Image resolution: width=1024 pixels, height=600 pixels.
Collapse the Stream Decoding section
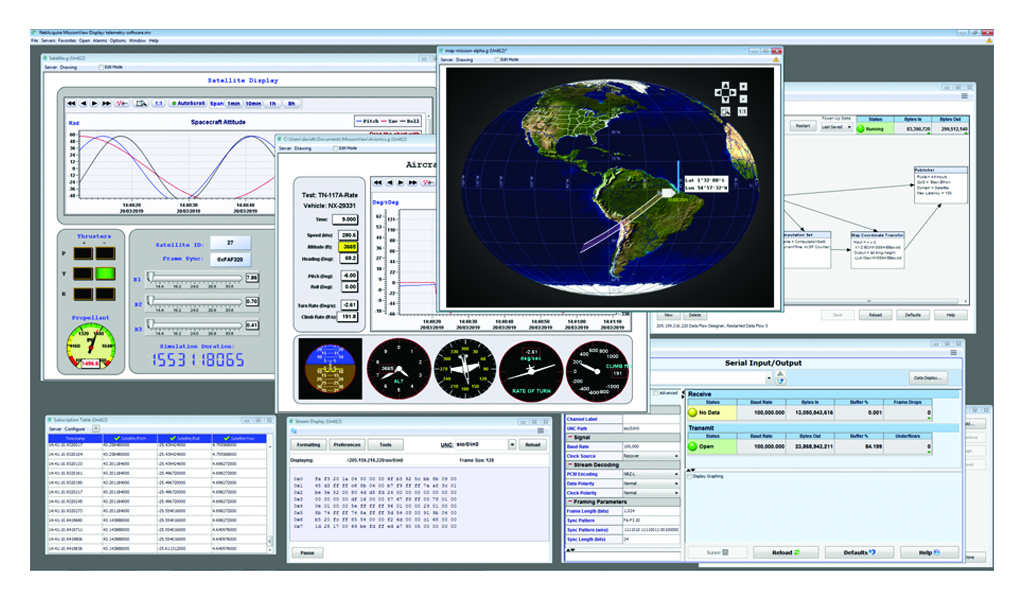pyautogui.click(x=570, y=465)
